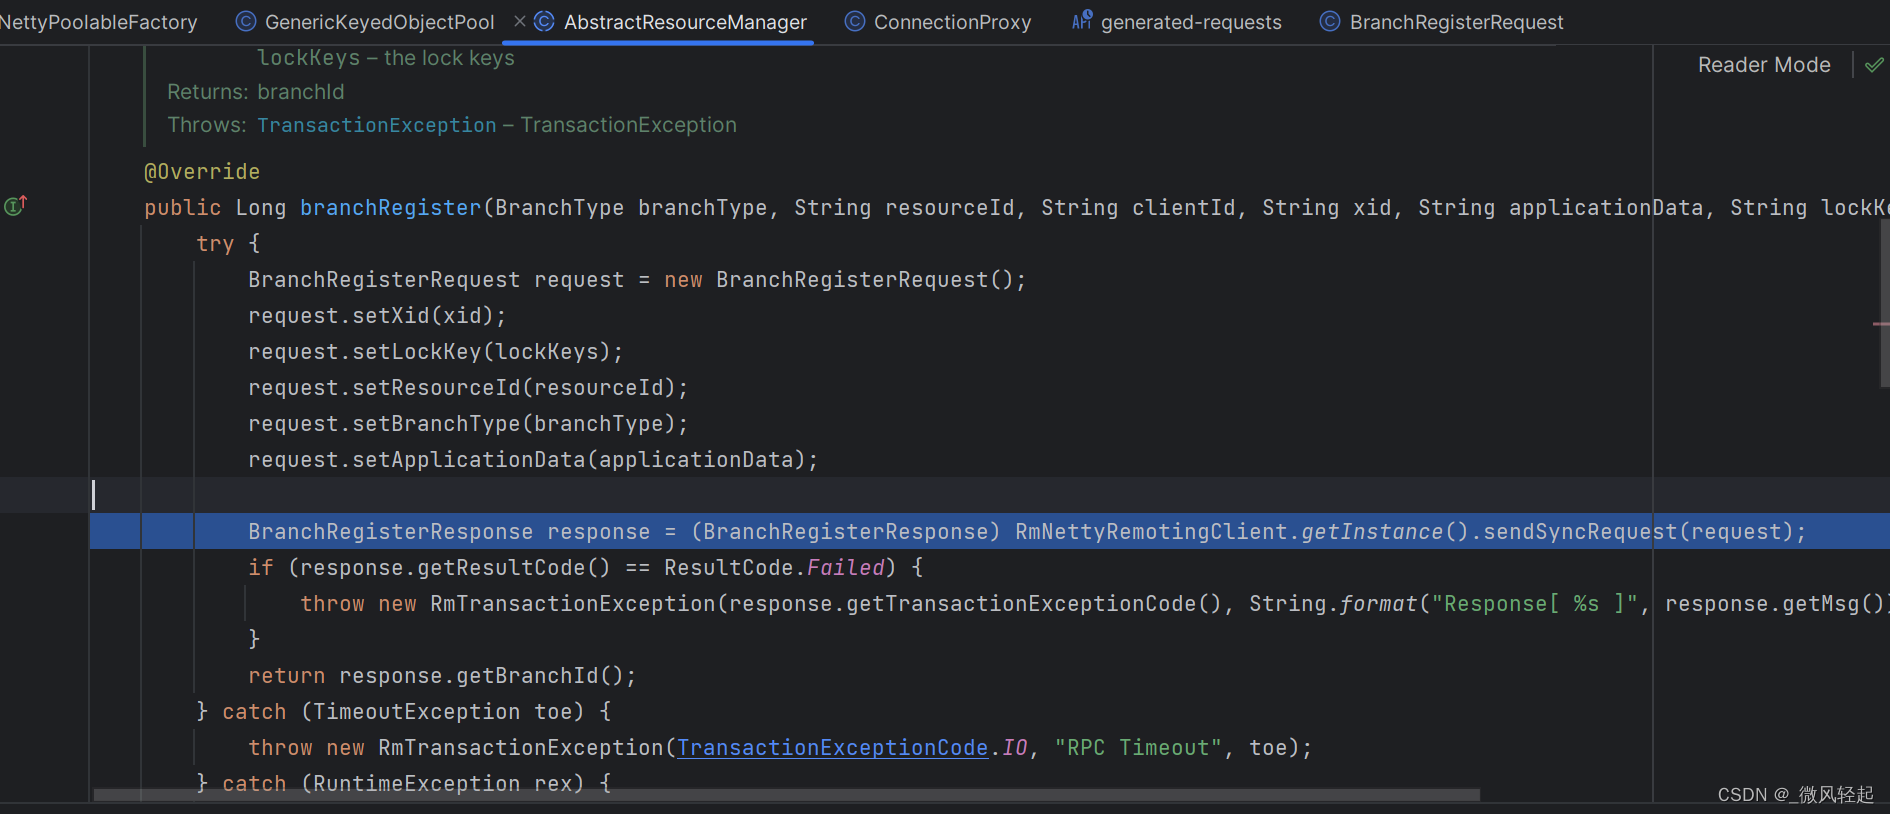Click the overriding method gutter icon
The width and height of the screenshot is (1890, 814).
point(15,206)
